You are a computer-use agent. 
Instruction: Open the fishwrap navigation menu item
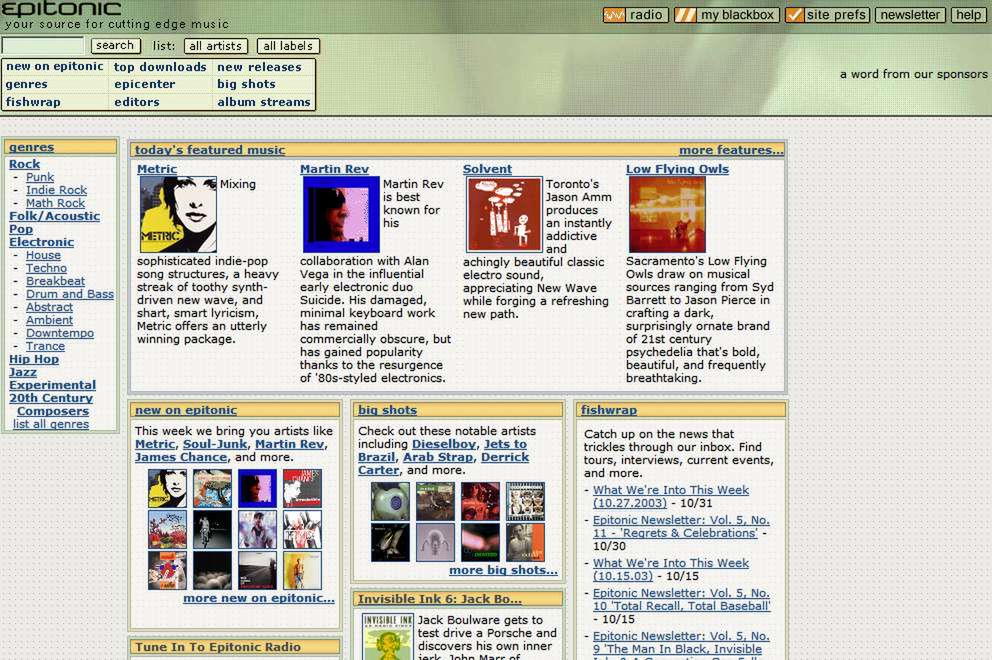click(33, 102)
